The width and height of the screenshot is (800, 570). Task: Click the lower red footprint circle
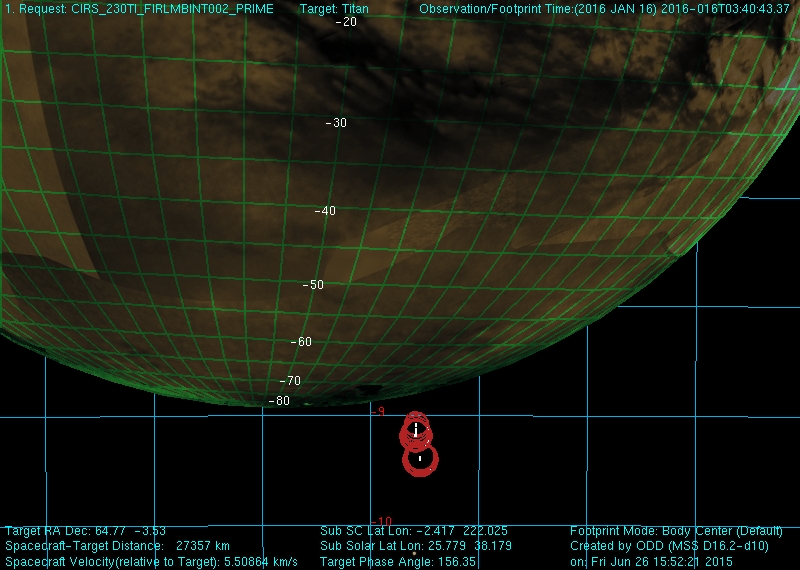coord(420,460)
